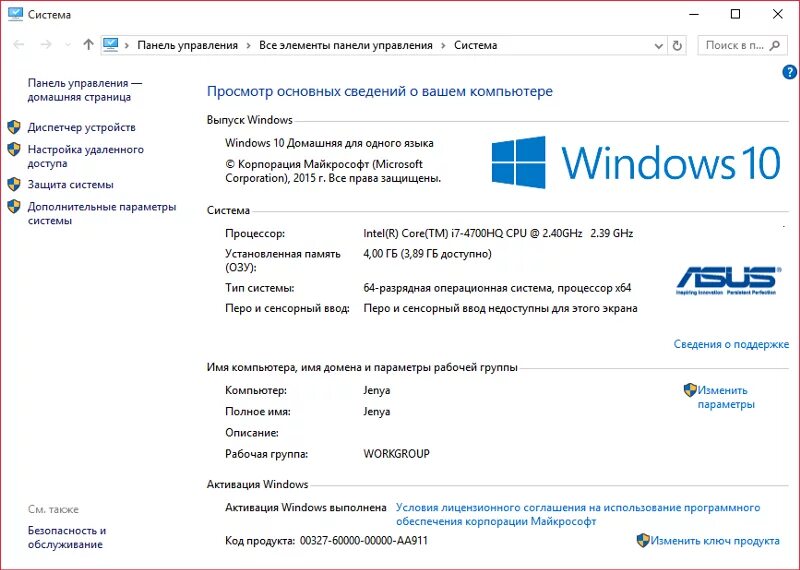Close the Система window
This screenshot has height=570, width=800.
coord(778,14)
